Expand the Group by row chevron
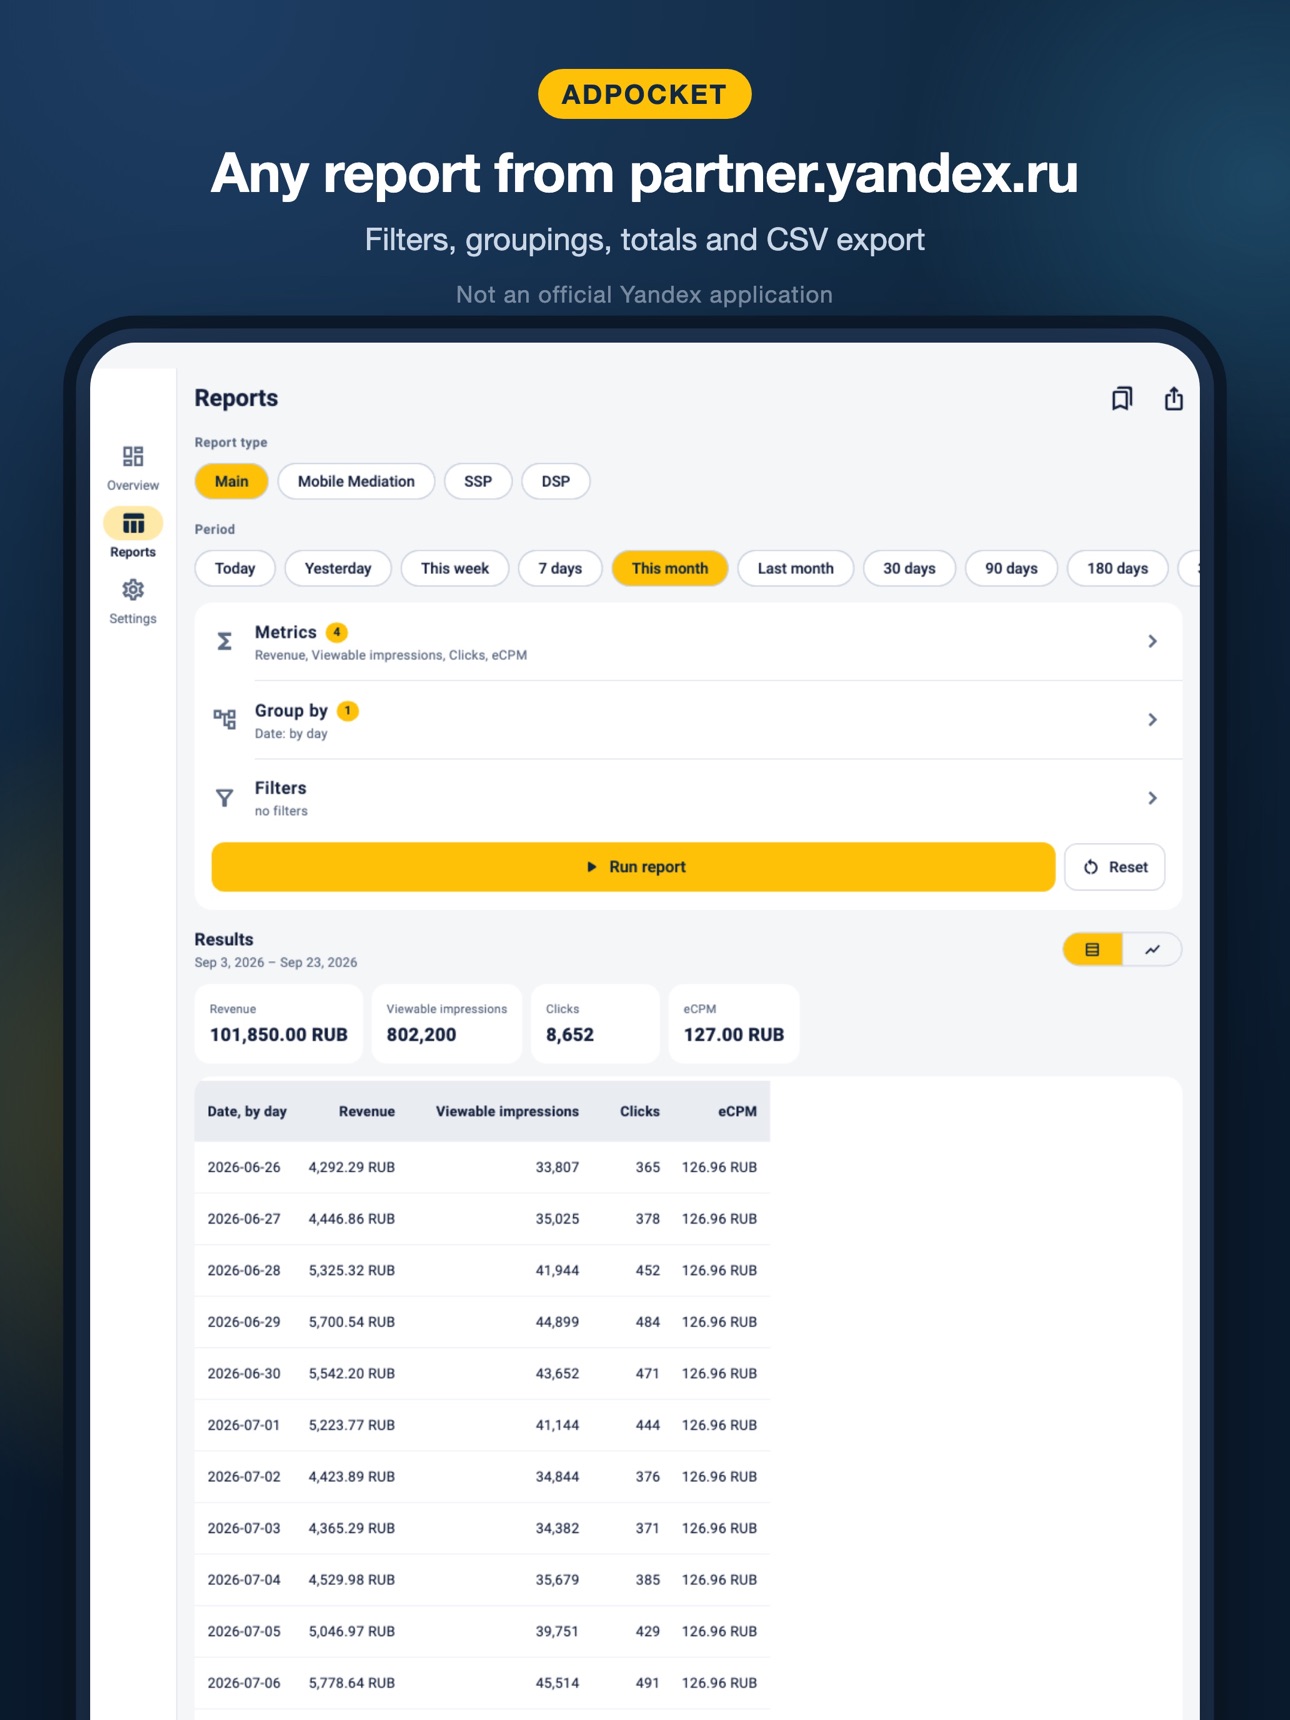Image resolution: width=1290 pixels, height=1720 pixels. (x=1152, y=720)
